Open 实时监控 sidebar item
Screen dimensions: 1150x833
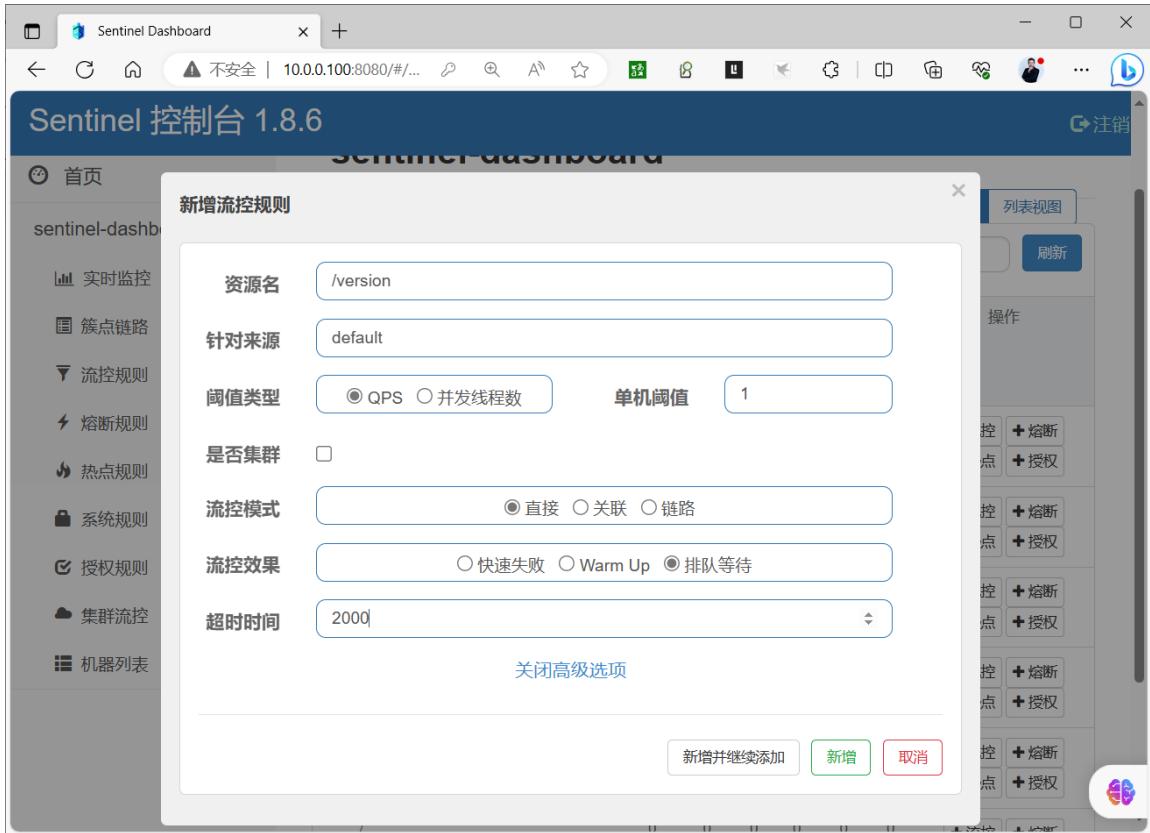tap(103, 279)
